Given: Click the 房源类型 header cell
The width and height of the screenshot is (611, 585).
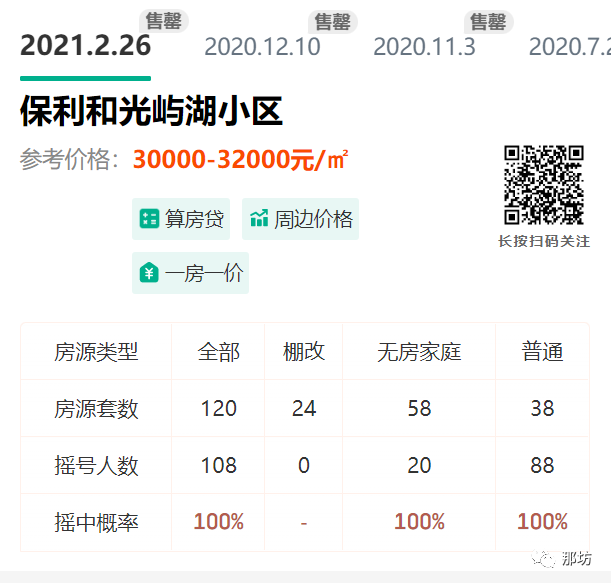Looking at the screenshot, I should click(x=96, y=352).
